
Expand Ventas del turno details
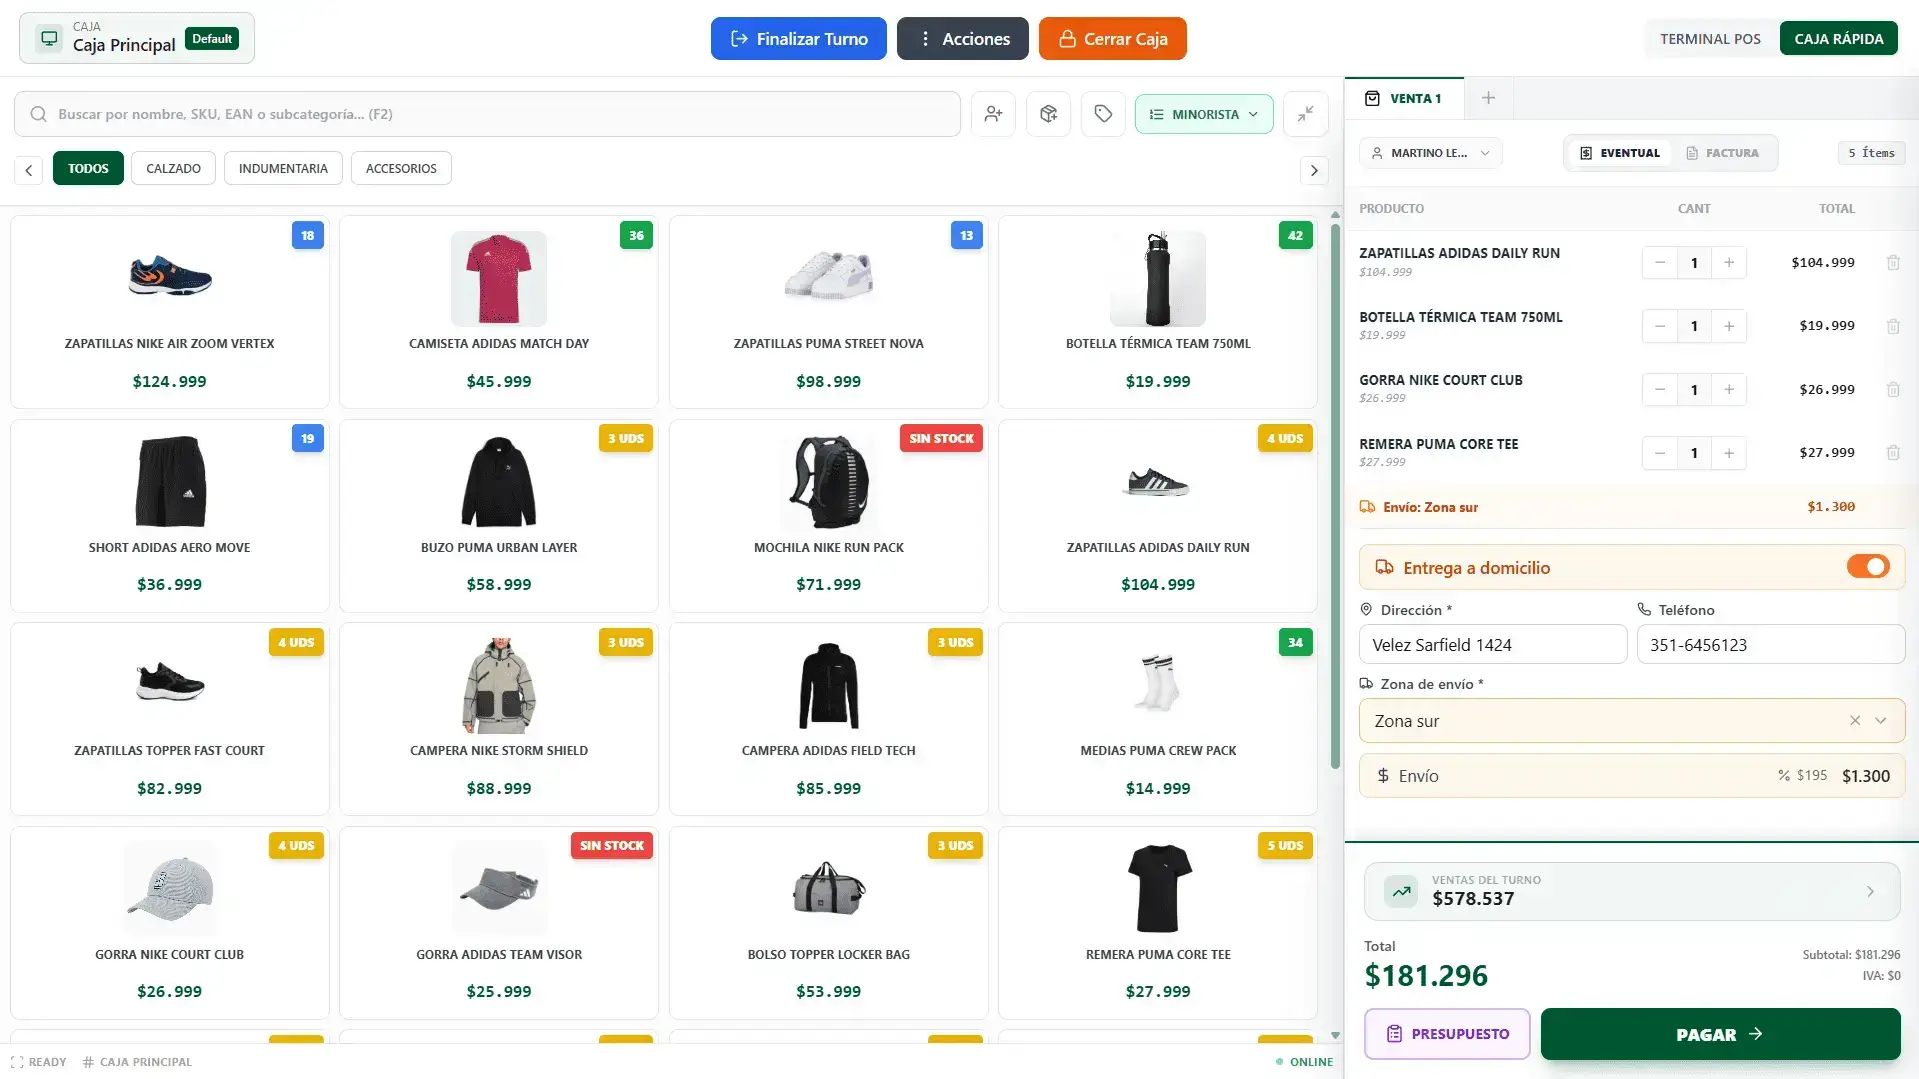(x=1632, y=891)
